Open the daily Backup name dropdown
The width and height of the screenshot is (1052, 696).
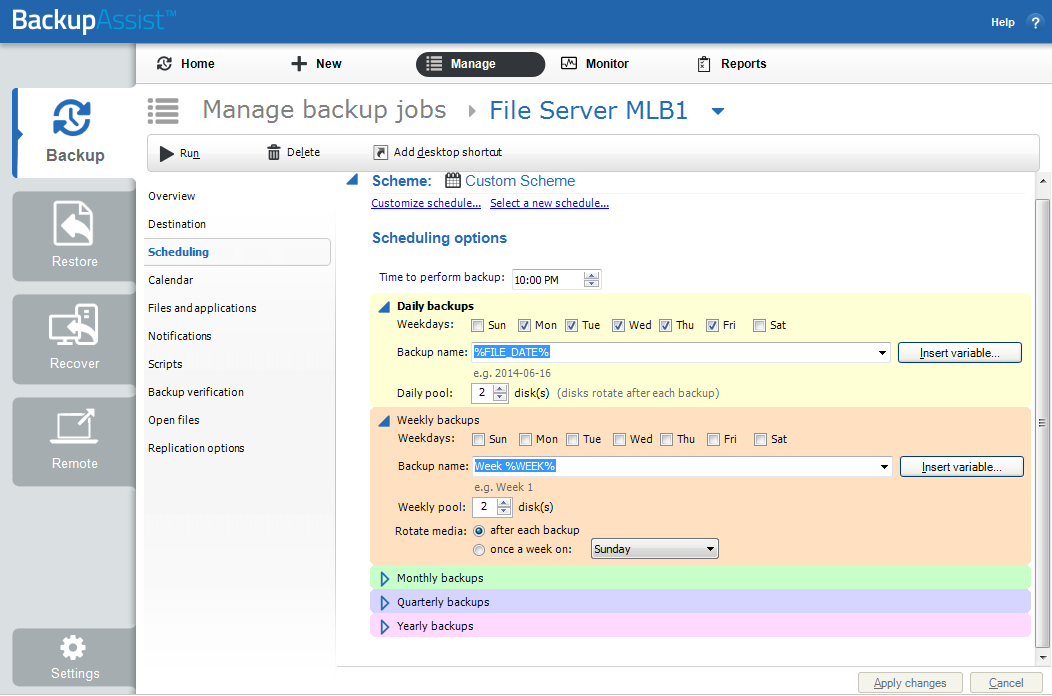[x=882, y=353]
